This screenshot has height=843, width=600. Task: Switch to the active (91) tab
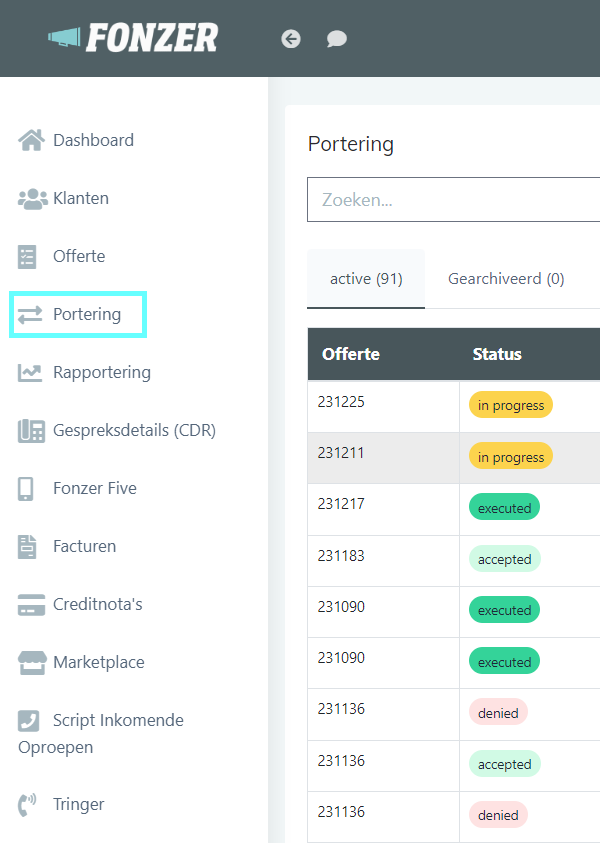coord(366,279)
